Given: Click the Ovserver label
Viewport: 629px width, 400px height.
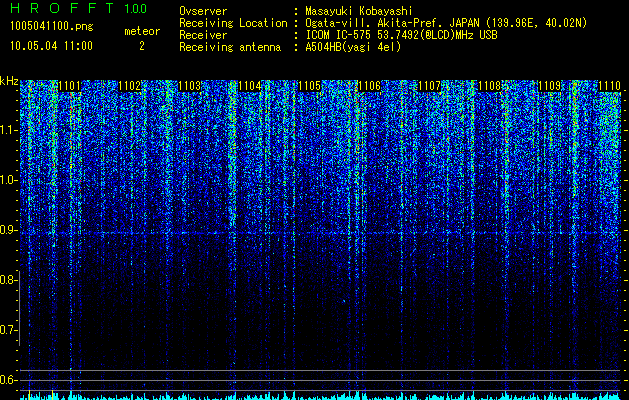Looking at the screenshot, I should tap(203, 11).
